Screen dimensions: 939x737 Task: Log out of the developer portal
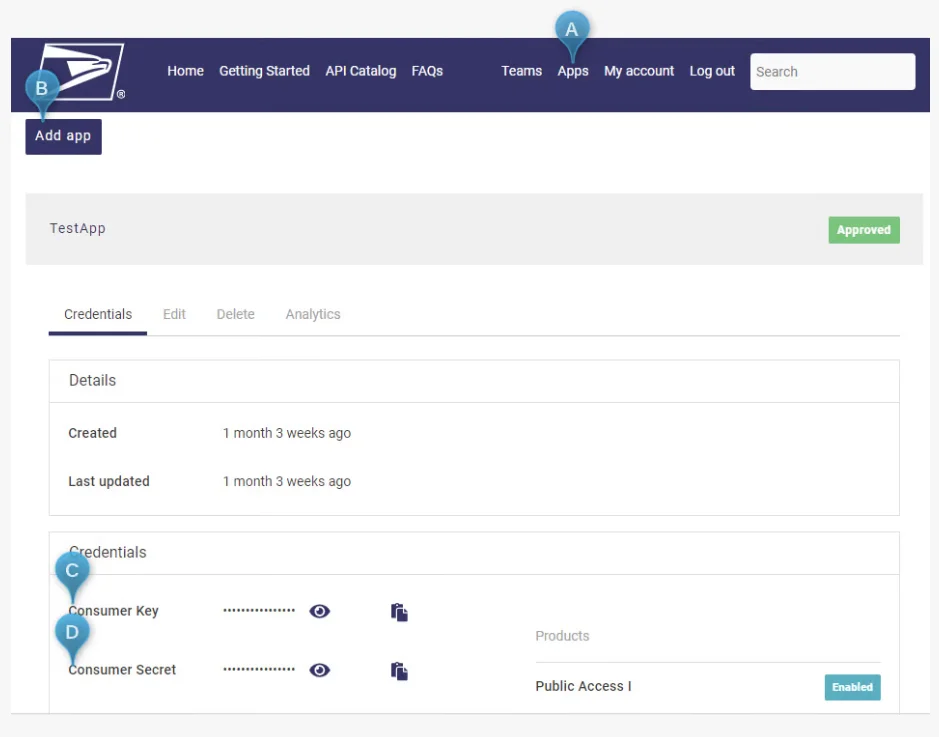711,71
